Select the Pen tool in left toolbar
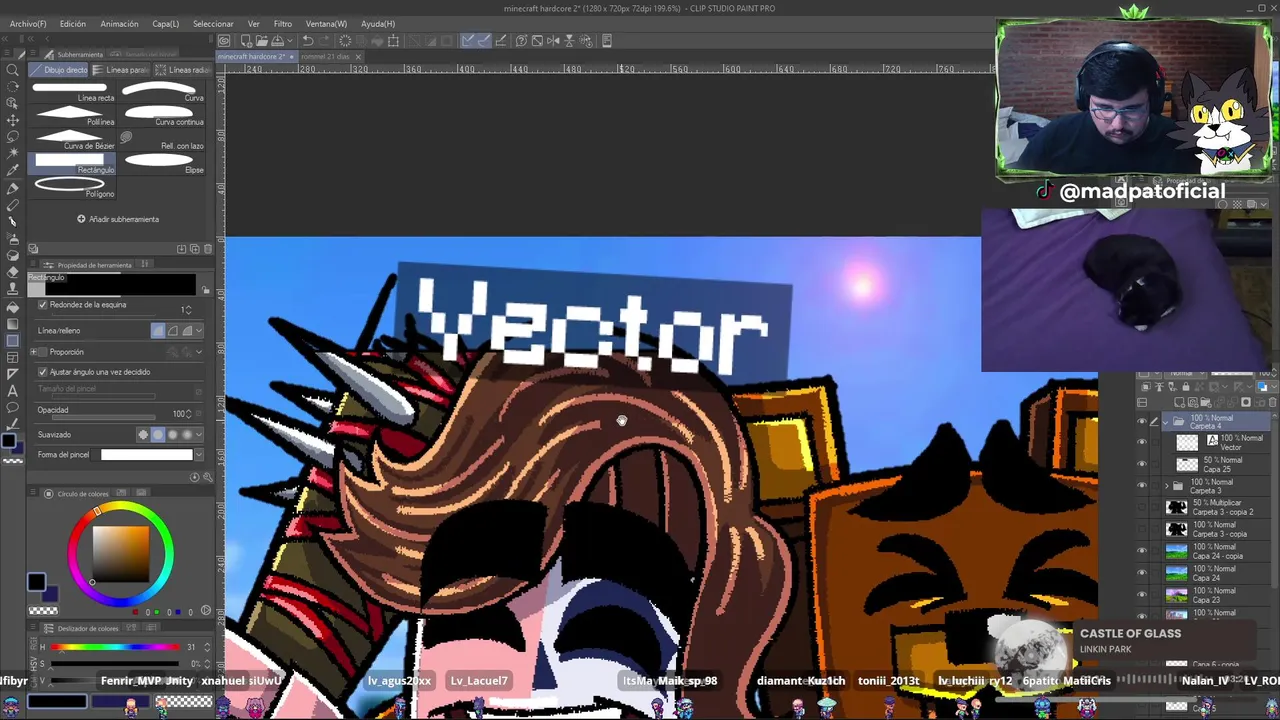The width and height of the screenshot is (1280, 720). coord(12,188)
